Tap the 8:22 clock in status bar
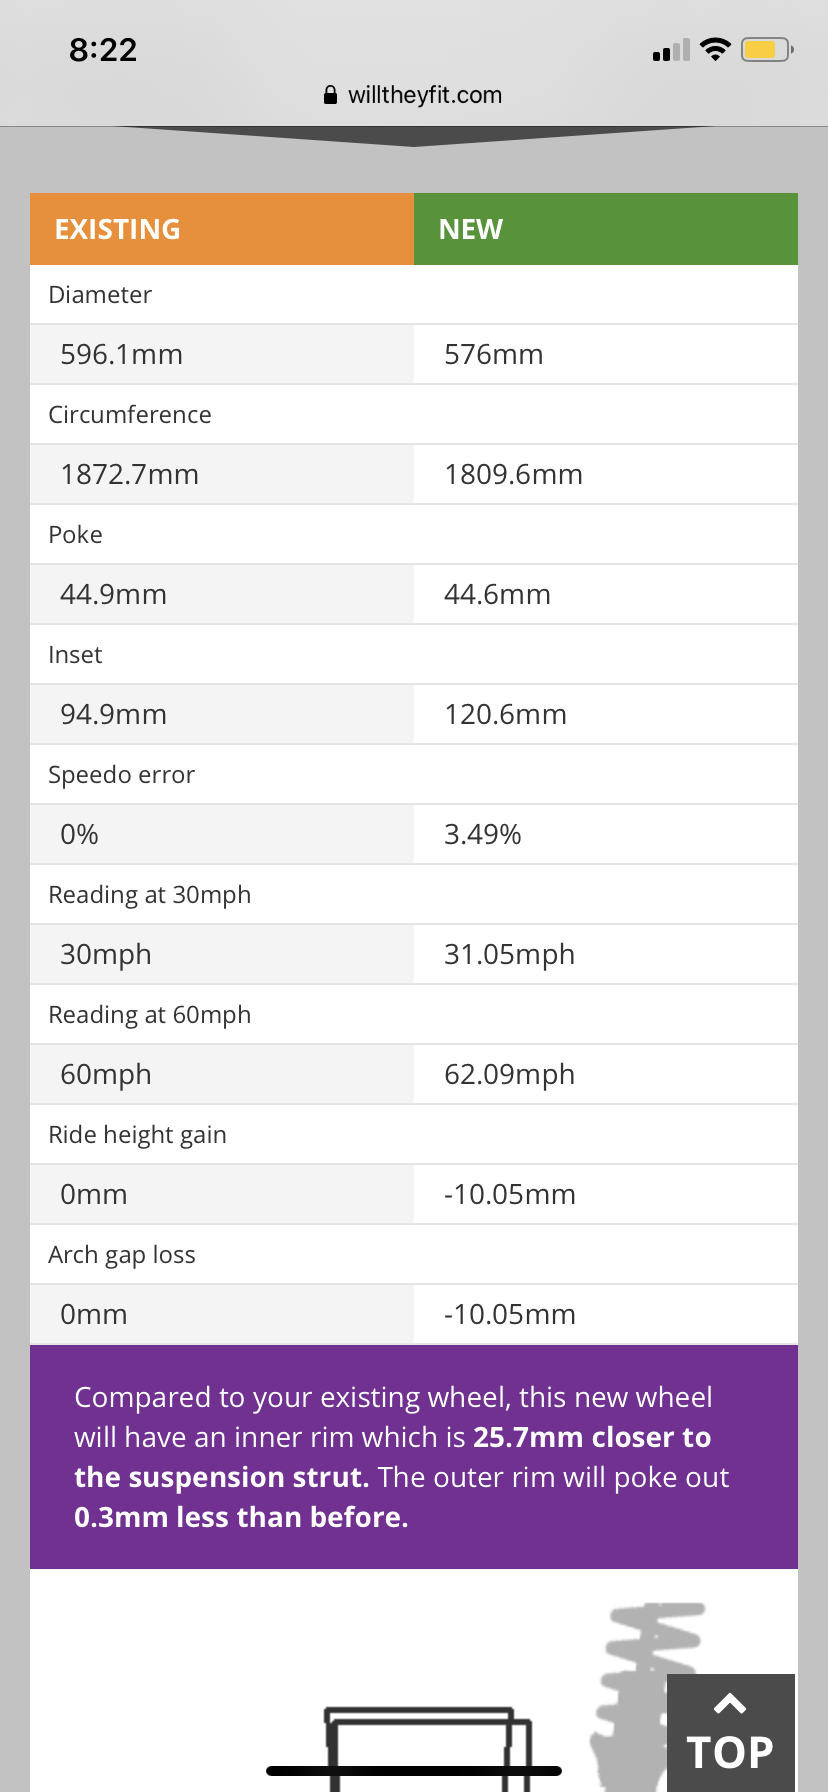 (103, 50)
